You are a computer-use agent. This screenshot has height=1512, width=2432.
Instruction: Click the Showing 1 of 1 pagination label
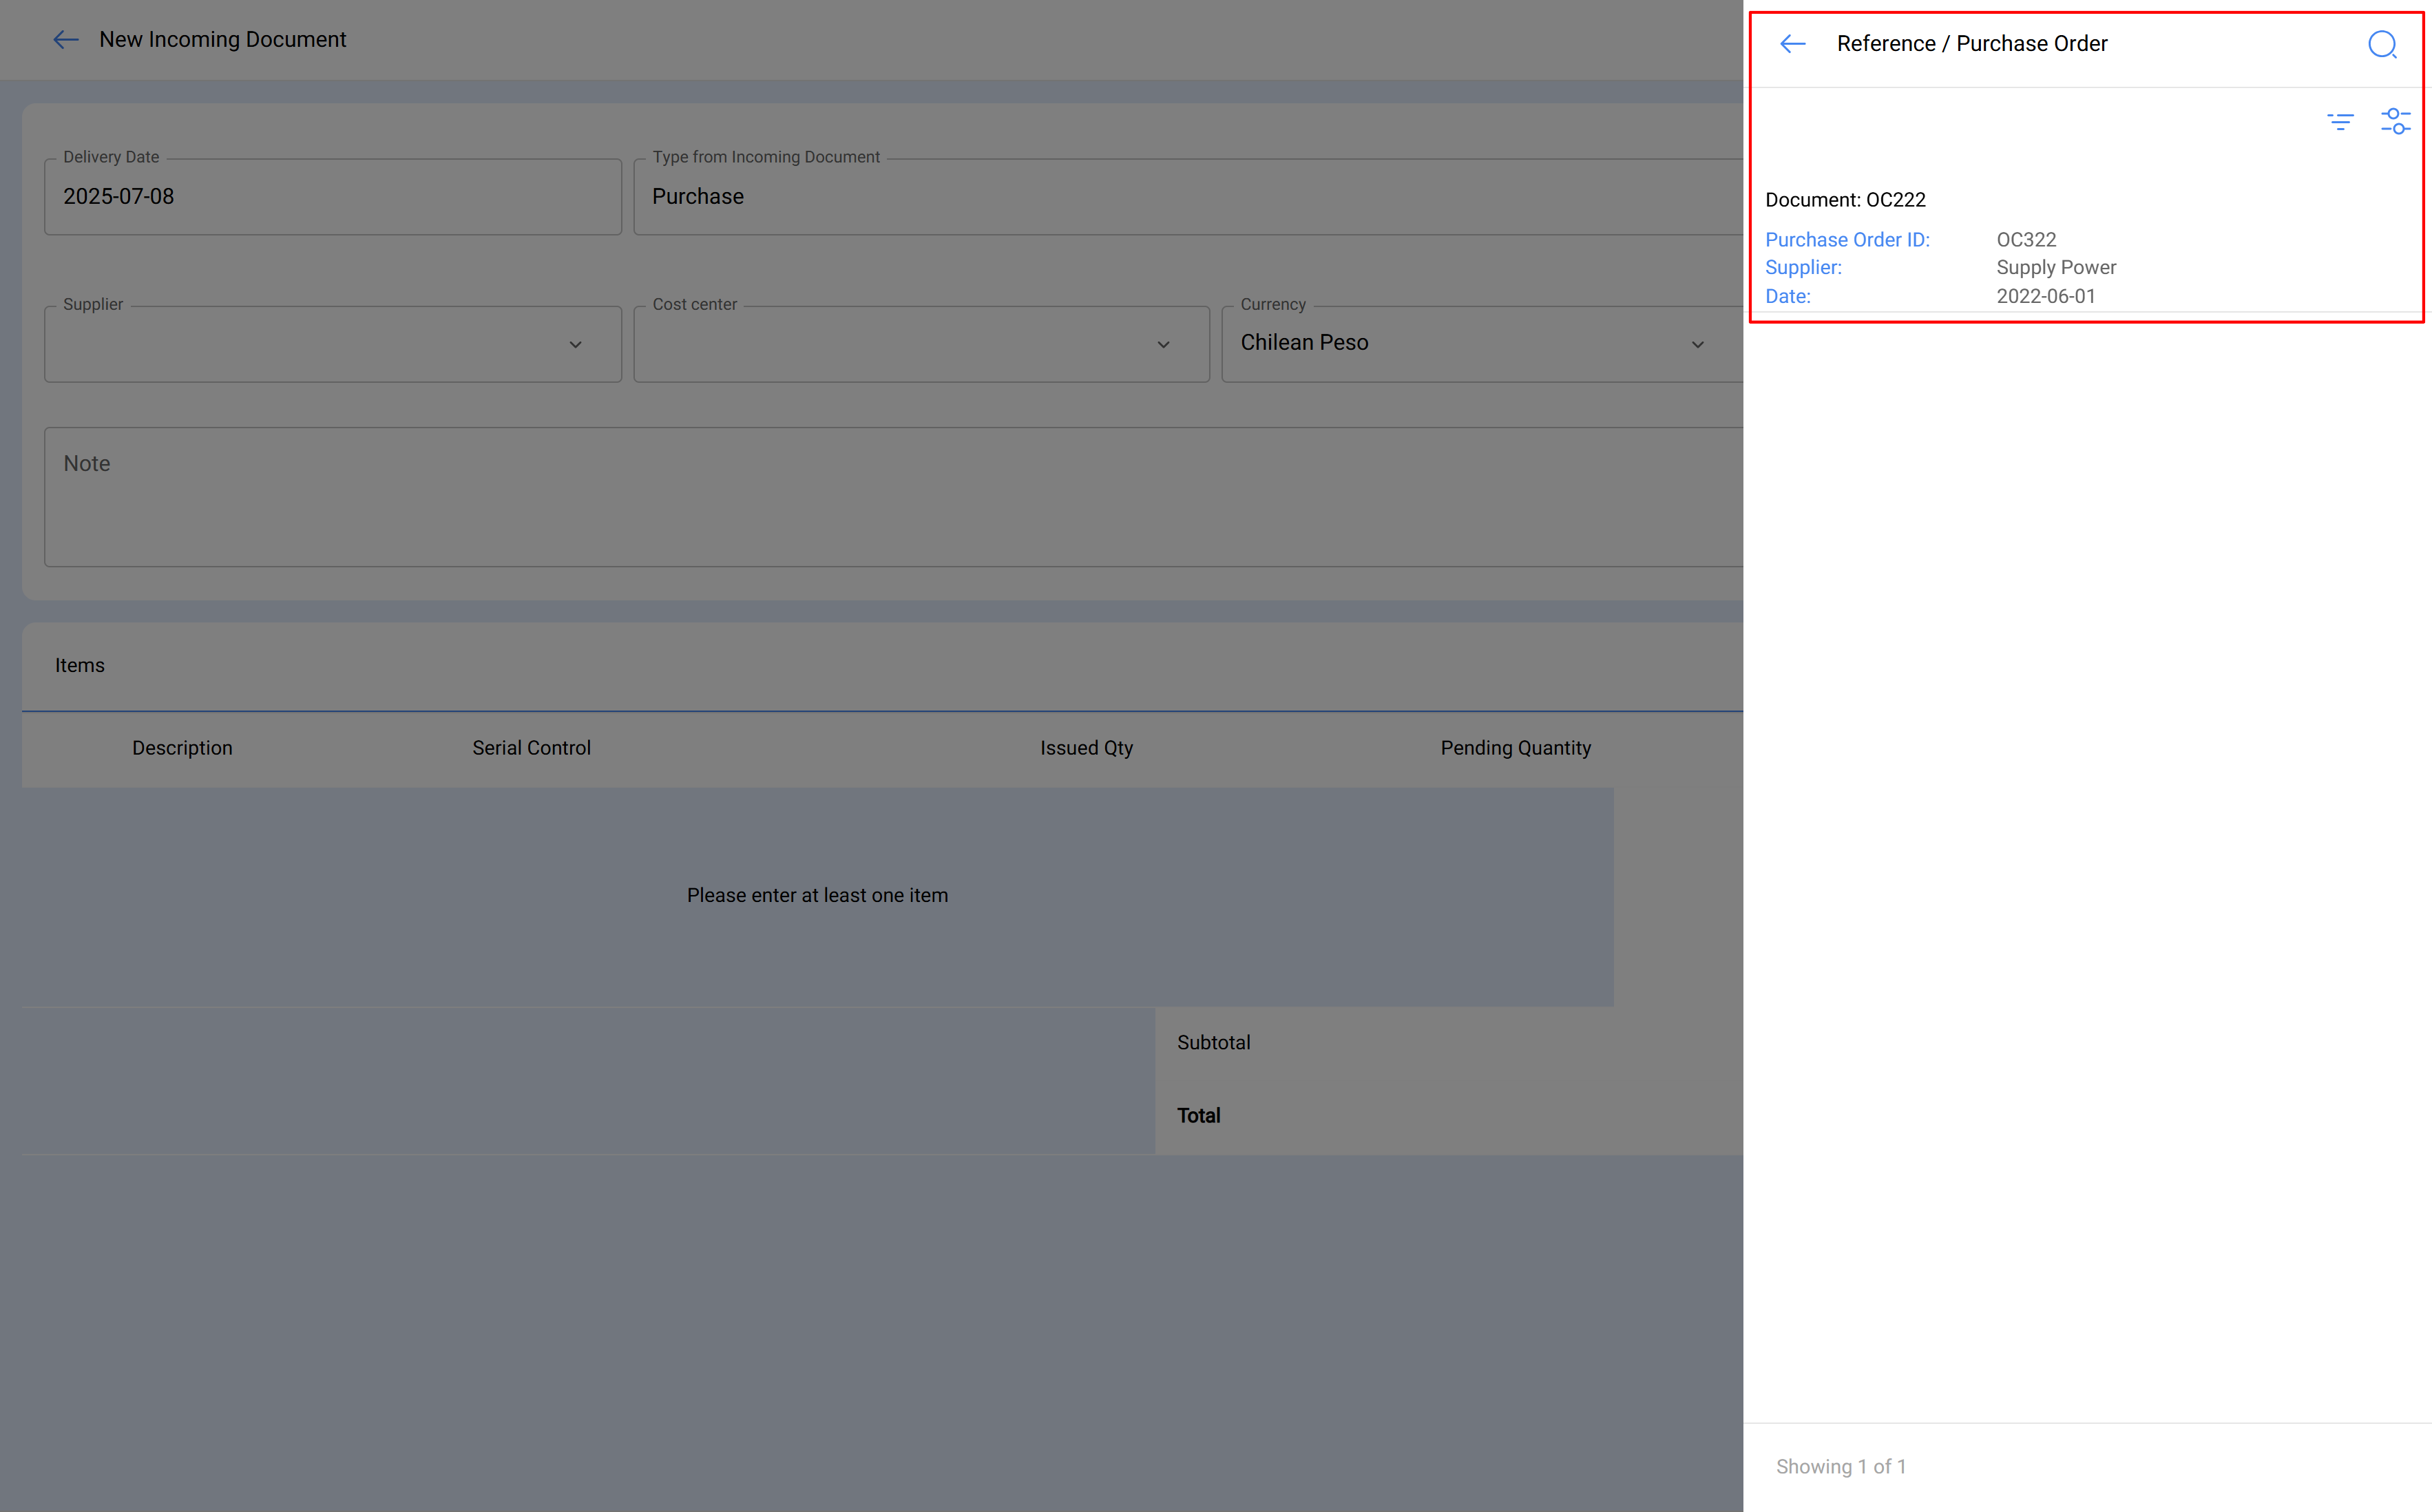pyautogui.click(x=1841, y=1466)
